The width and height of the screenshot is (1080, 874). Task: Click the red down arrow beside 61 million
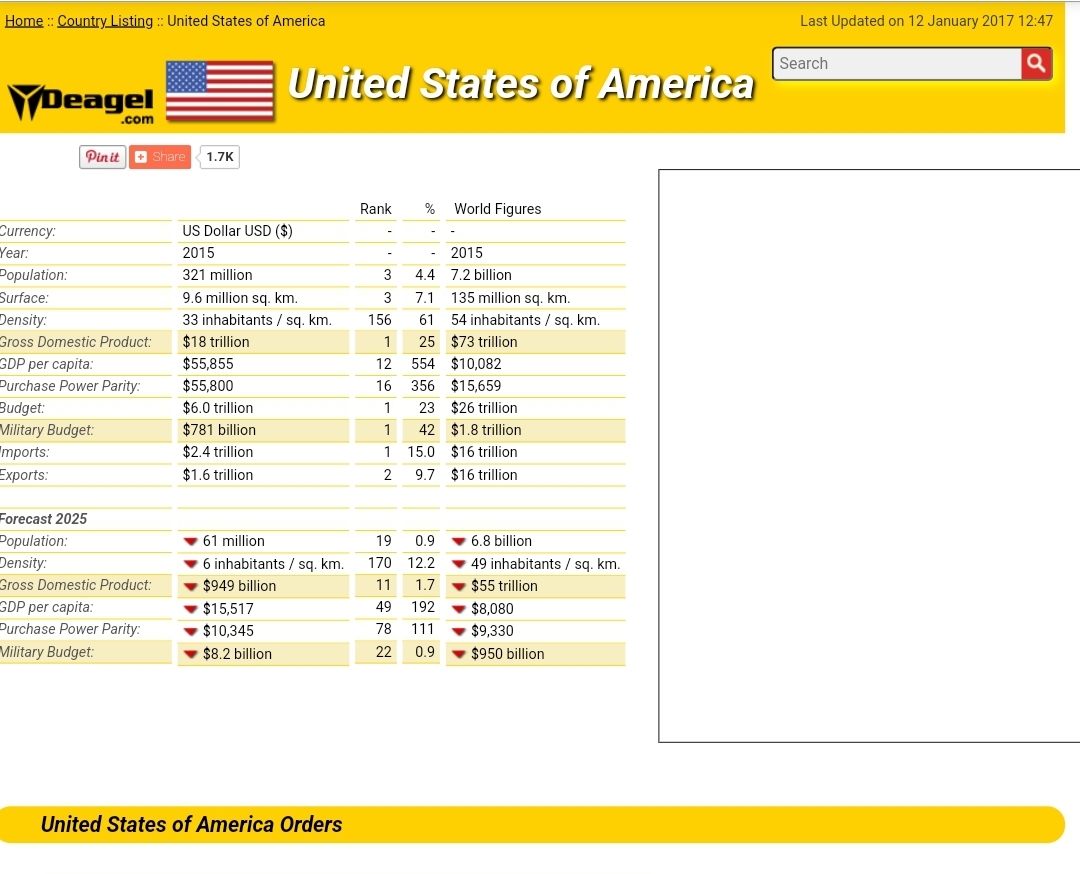[191, 541]
